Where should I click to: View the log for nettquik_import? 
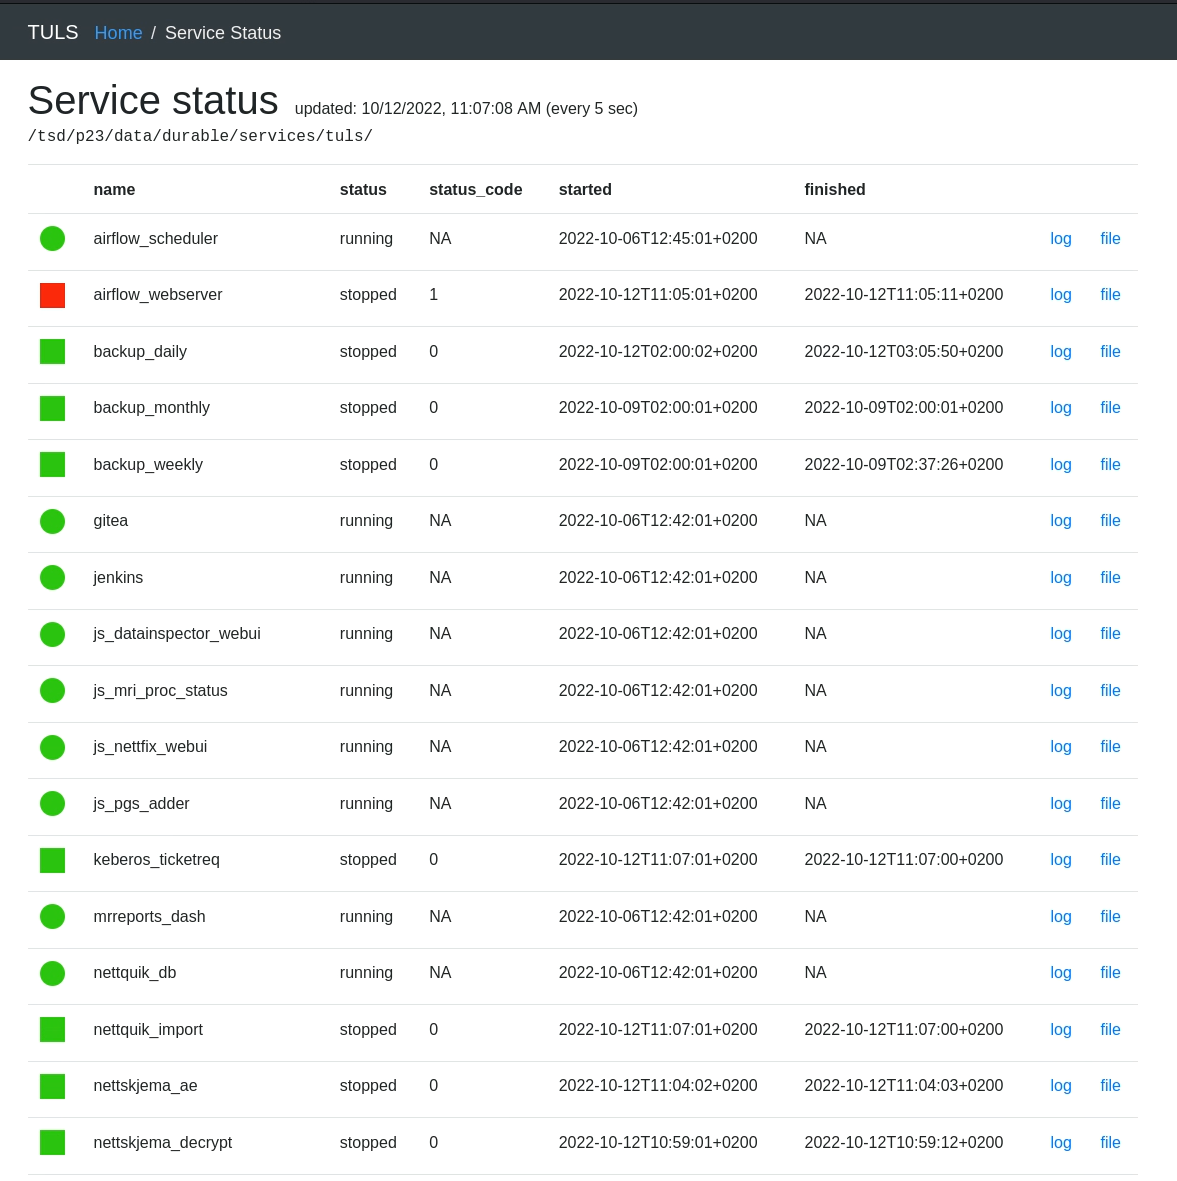1060,1030
